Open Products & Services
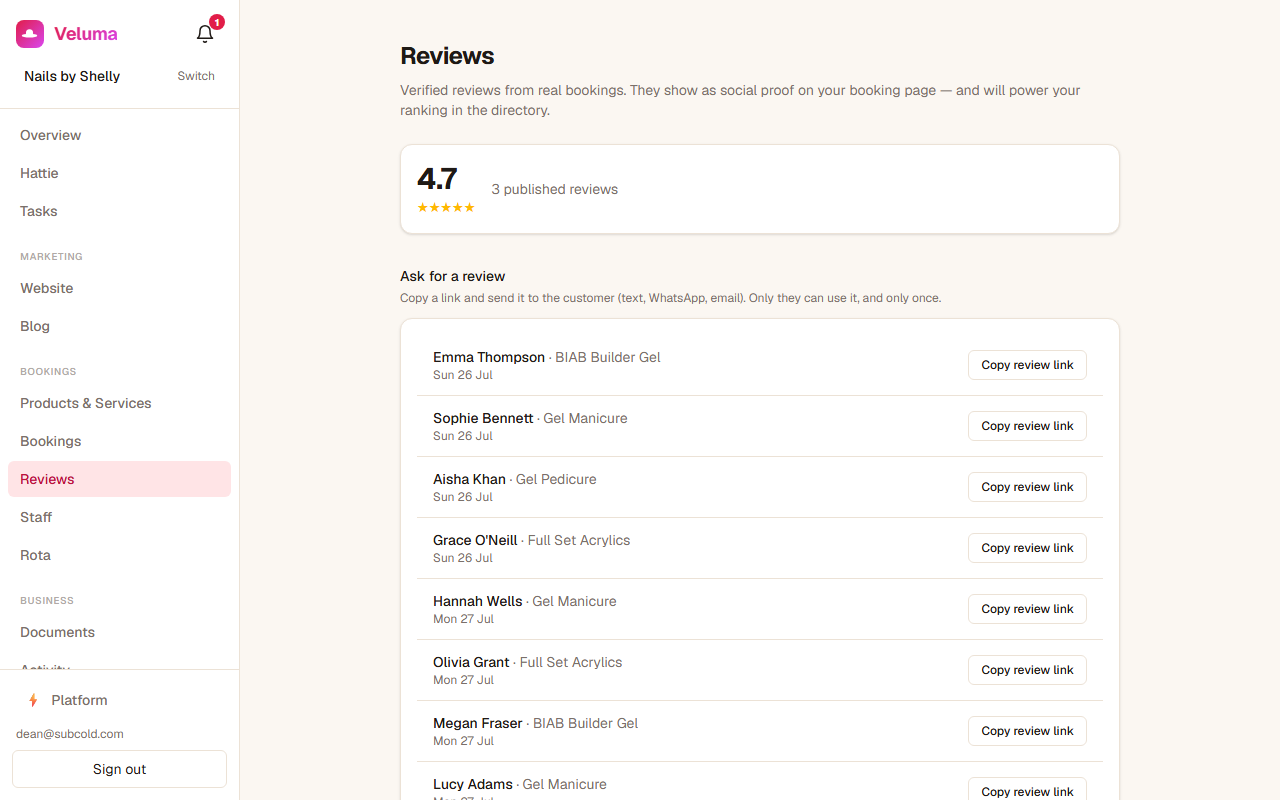Image resolution: width=1280 pixels, height=800 pixels. [120, 403]
